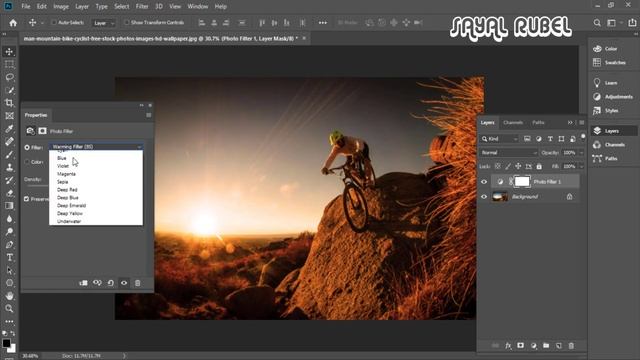Open the Swatches panel button
Viewport: 640px width, 360px height.
[x=609, y=62]
